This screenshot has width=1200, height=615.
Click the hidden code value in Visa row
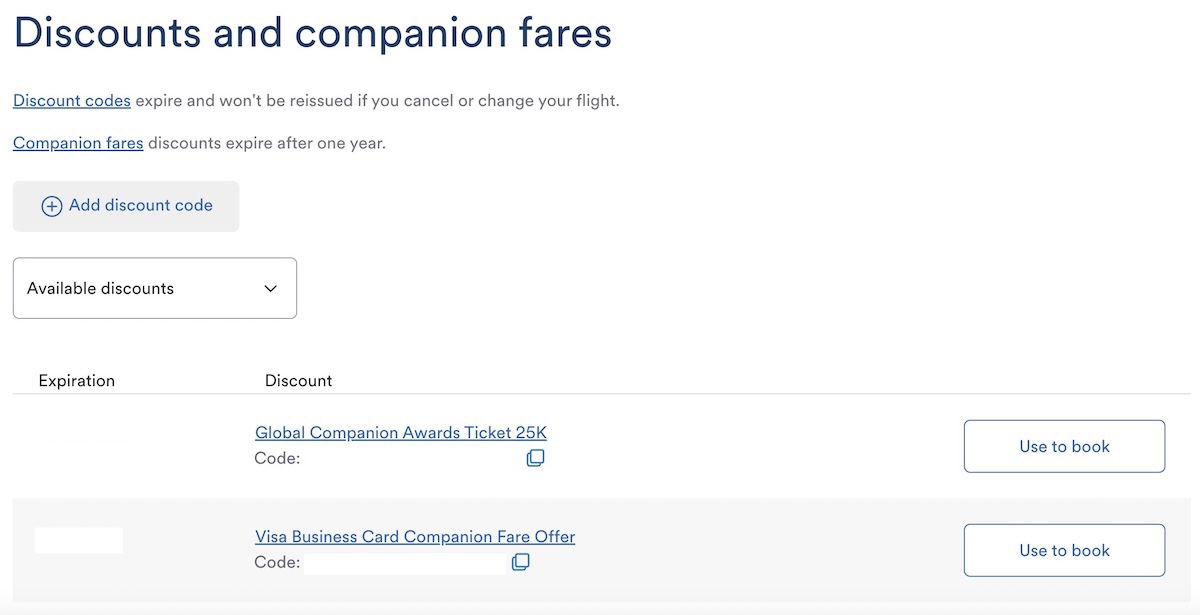tap(405, 563)
